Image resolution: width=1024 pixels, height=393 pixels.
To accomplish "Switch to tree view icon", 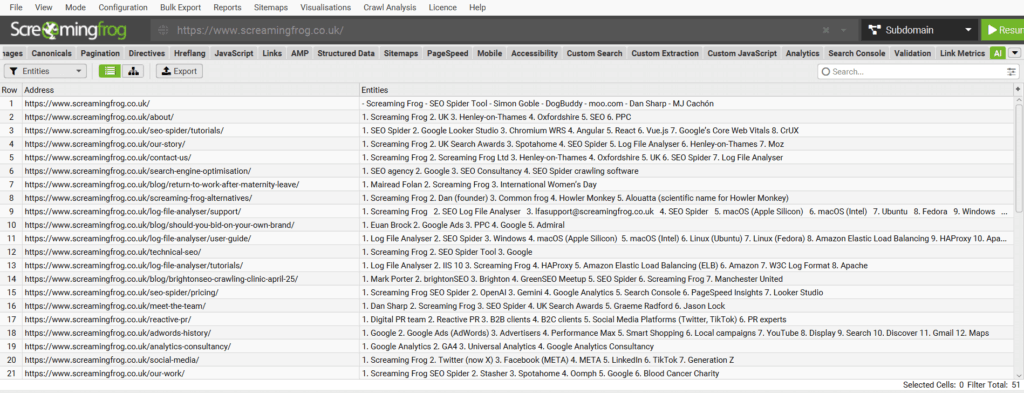I will [133, 71].
